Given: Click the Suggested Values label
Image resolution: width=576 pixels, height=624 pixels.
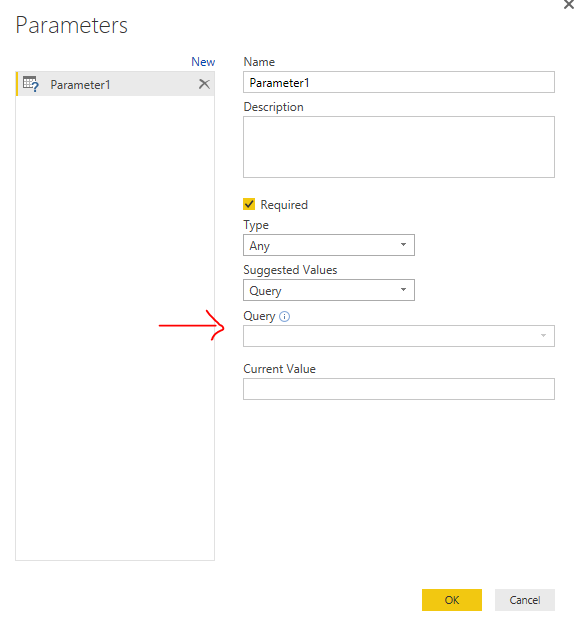Looking at the screenshot, I should coord(290,270).
